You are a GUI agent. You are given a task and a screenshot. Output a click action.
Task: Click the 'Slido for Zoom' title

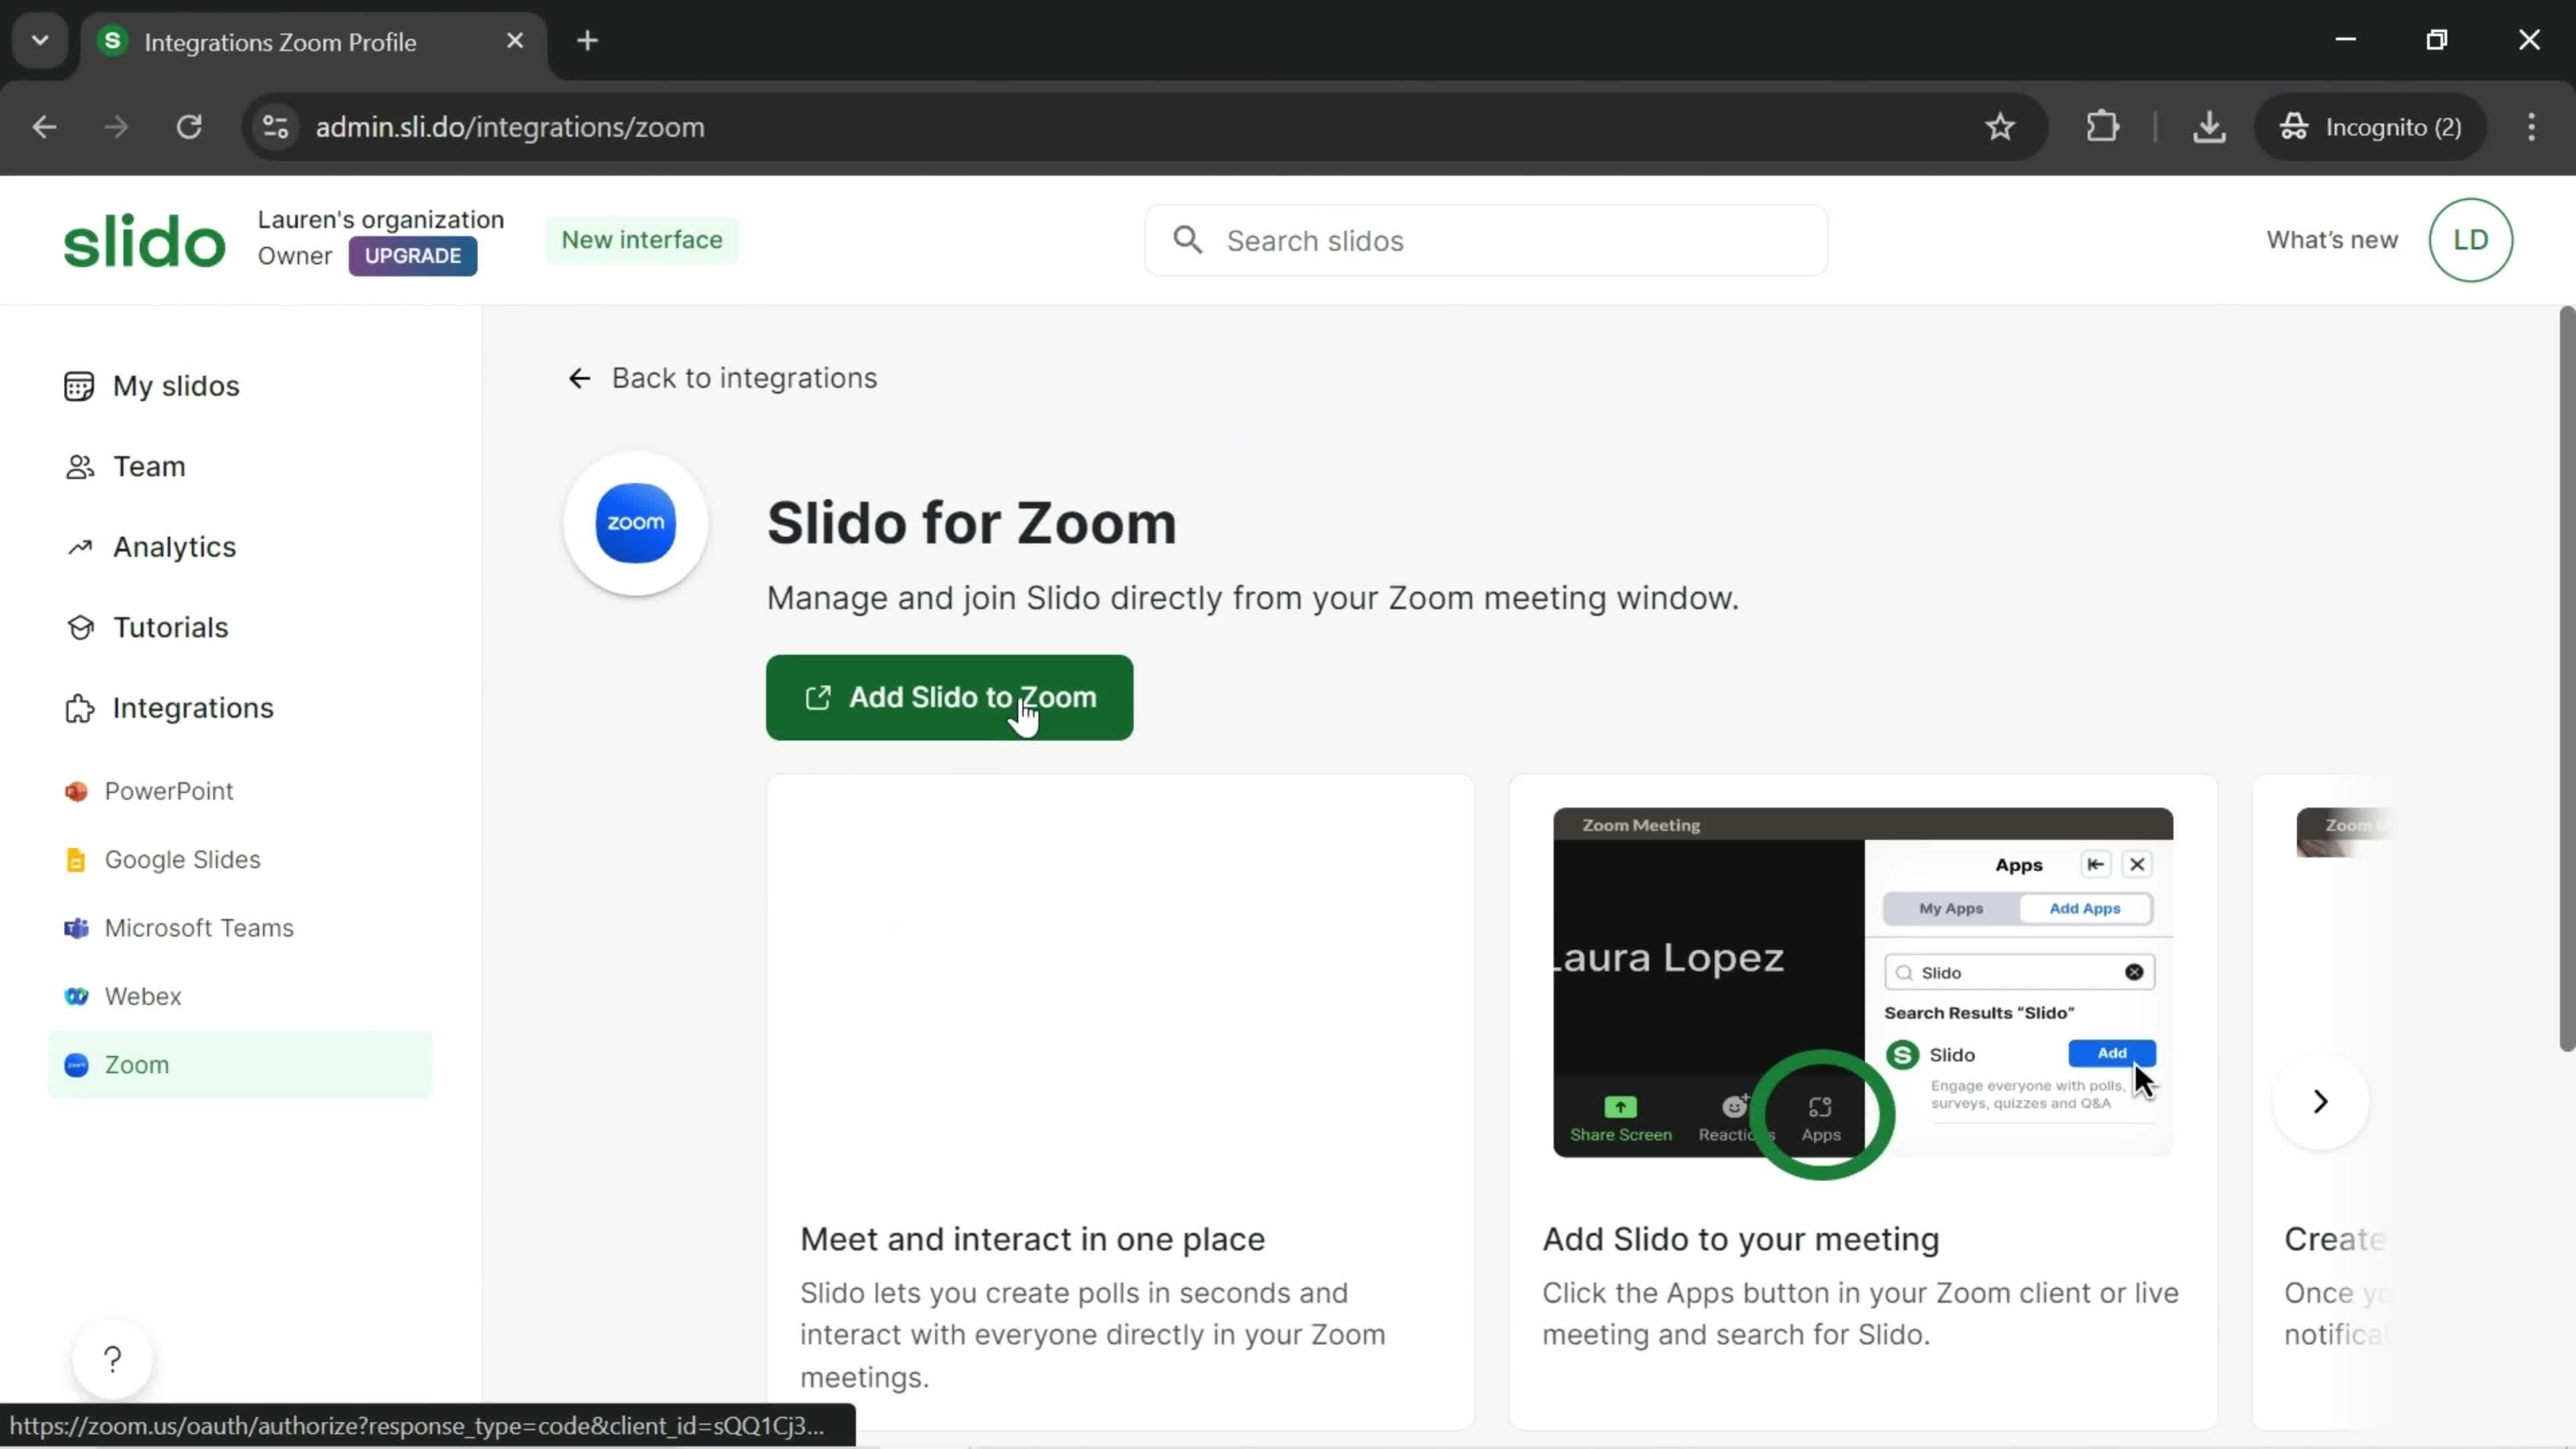click(x=971, y=523)
